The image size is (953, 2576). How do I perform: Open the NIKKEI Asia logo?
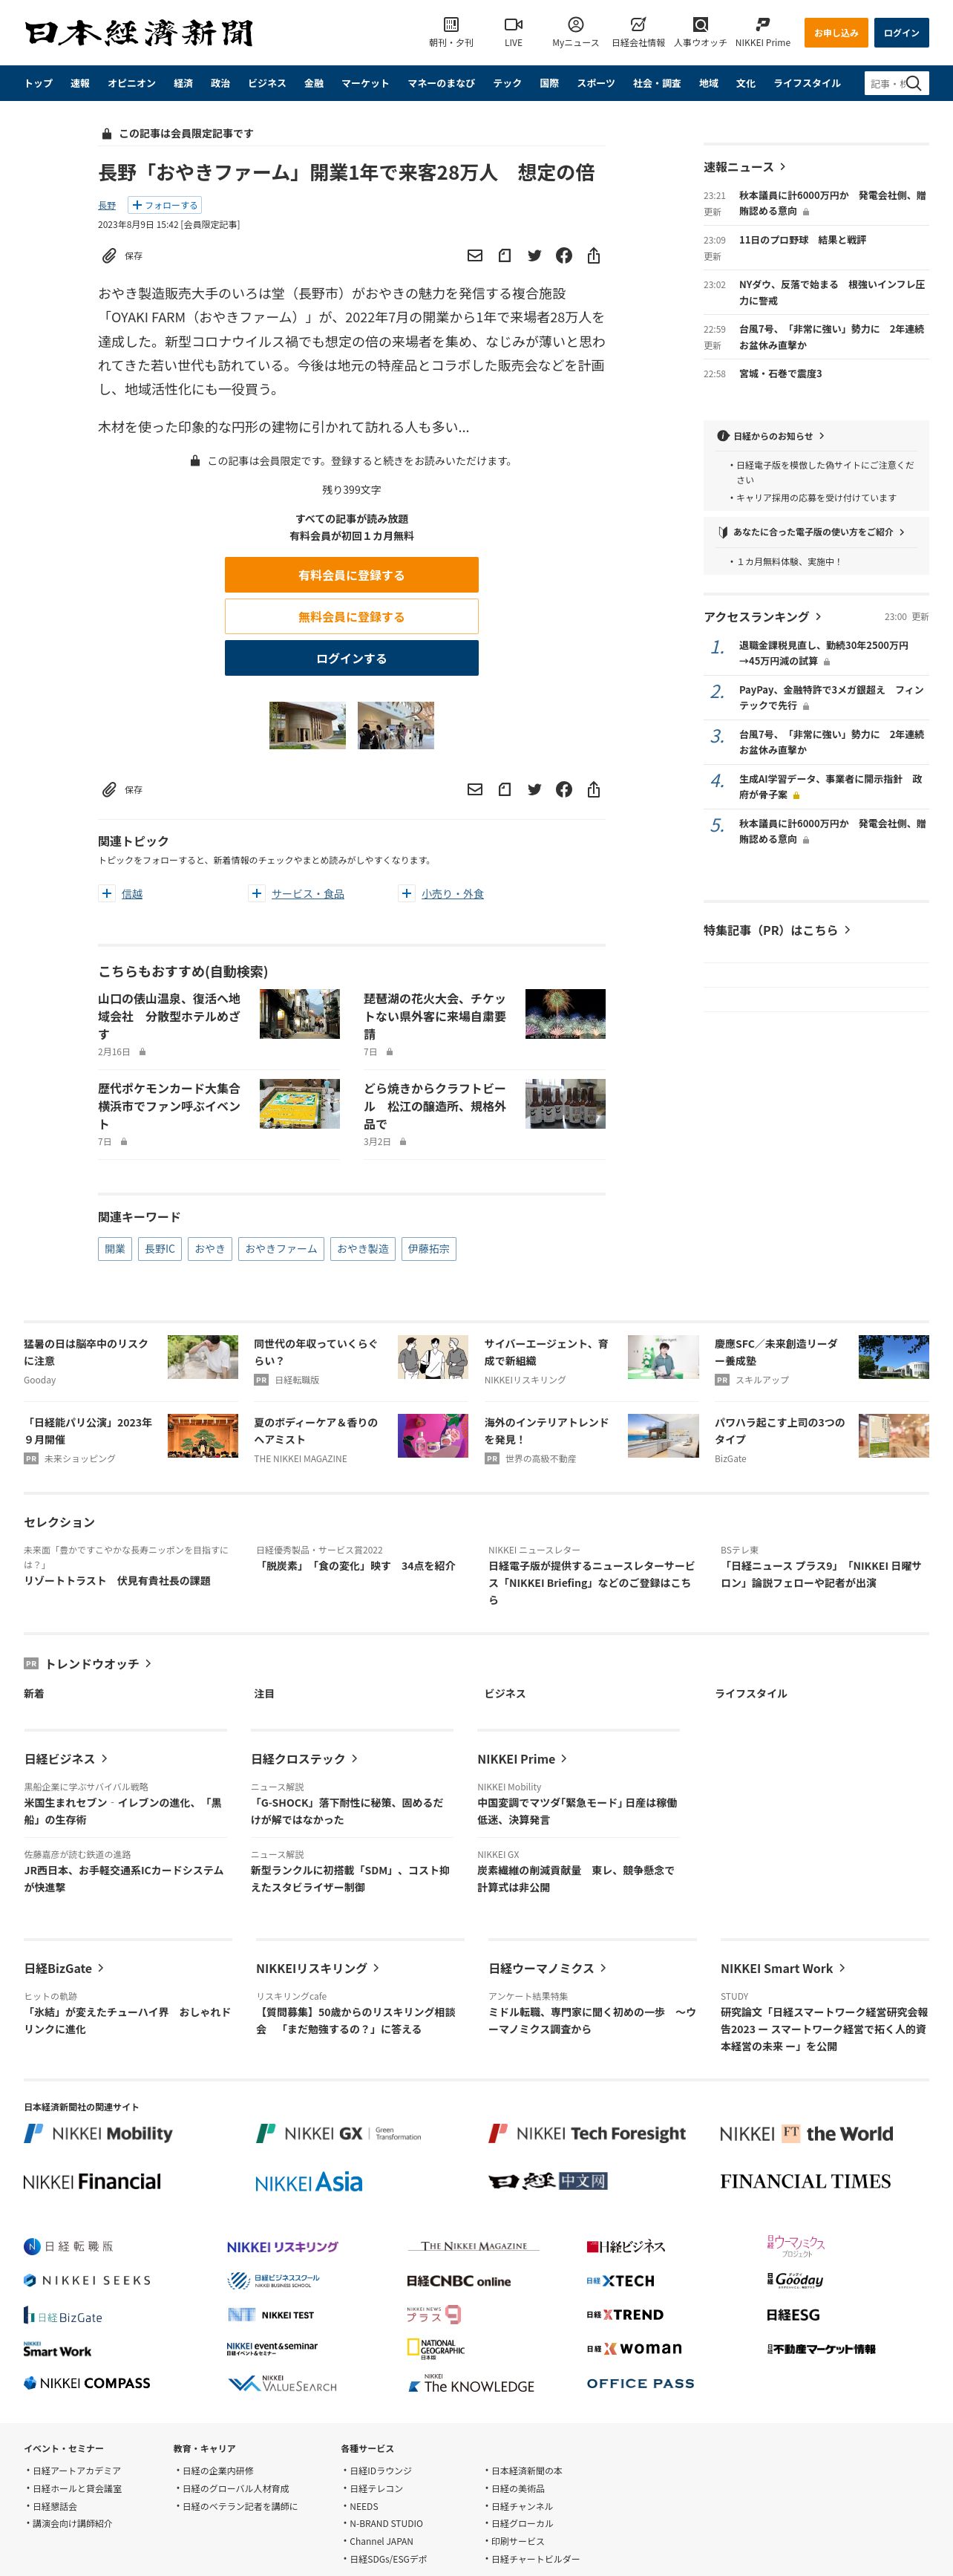[309, 2182]
